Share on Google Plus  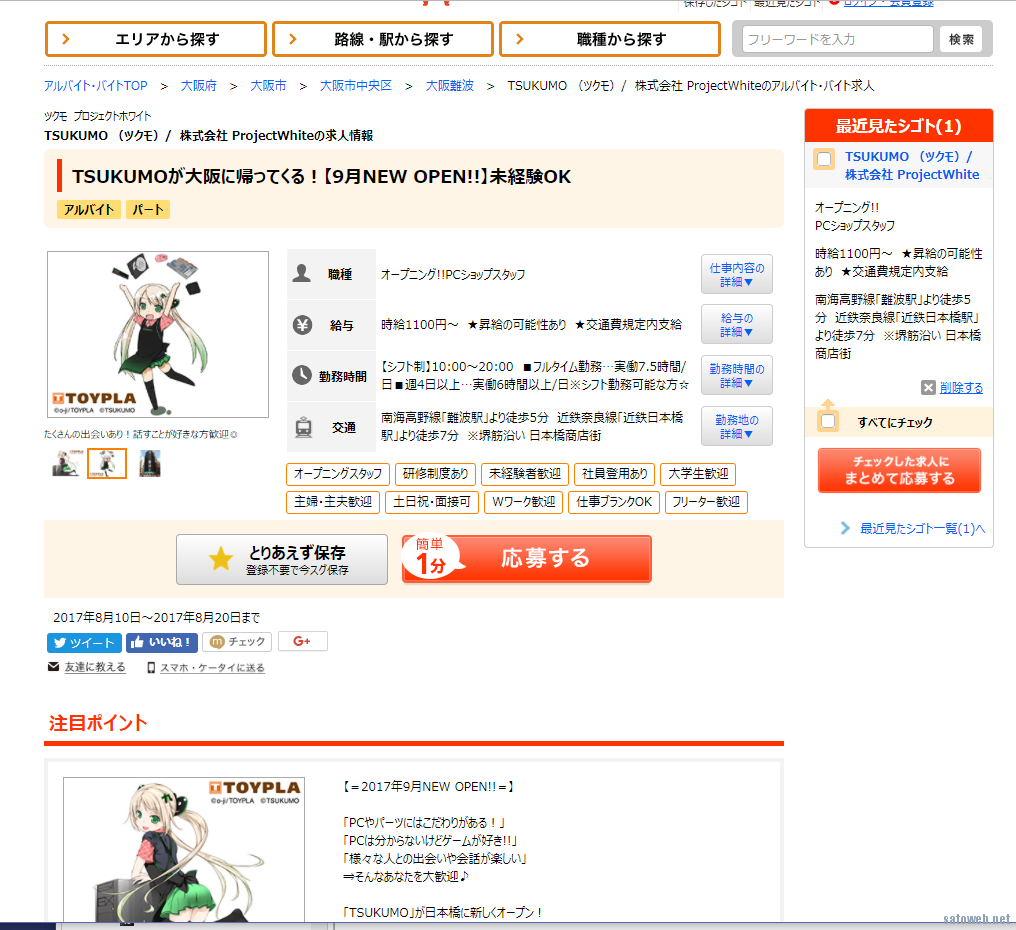[303, 641]
